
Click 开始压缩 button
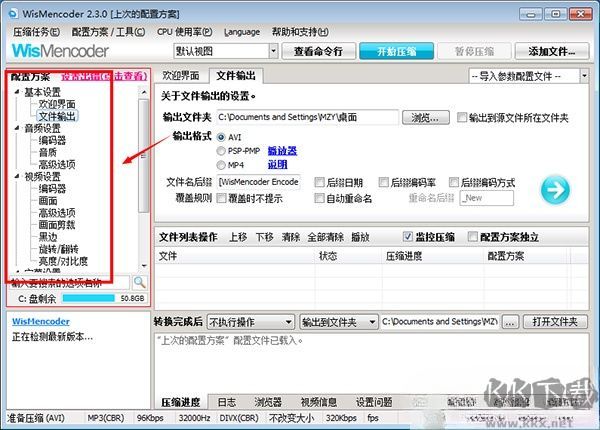(396, 51)
